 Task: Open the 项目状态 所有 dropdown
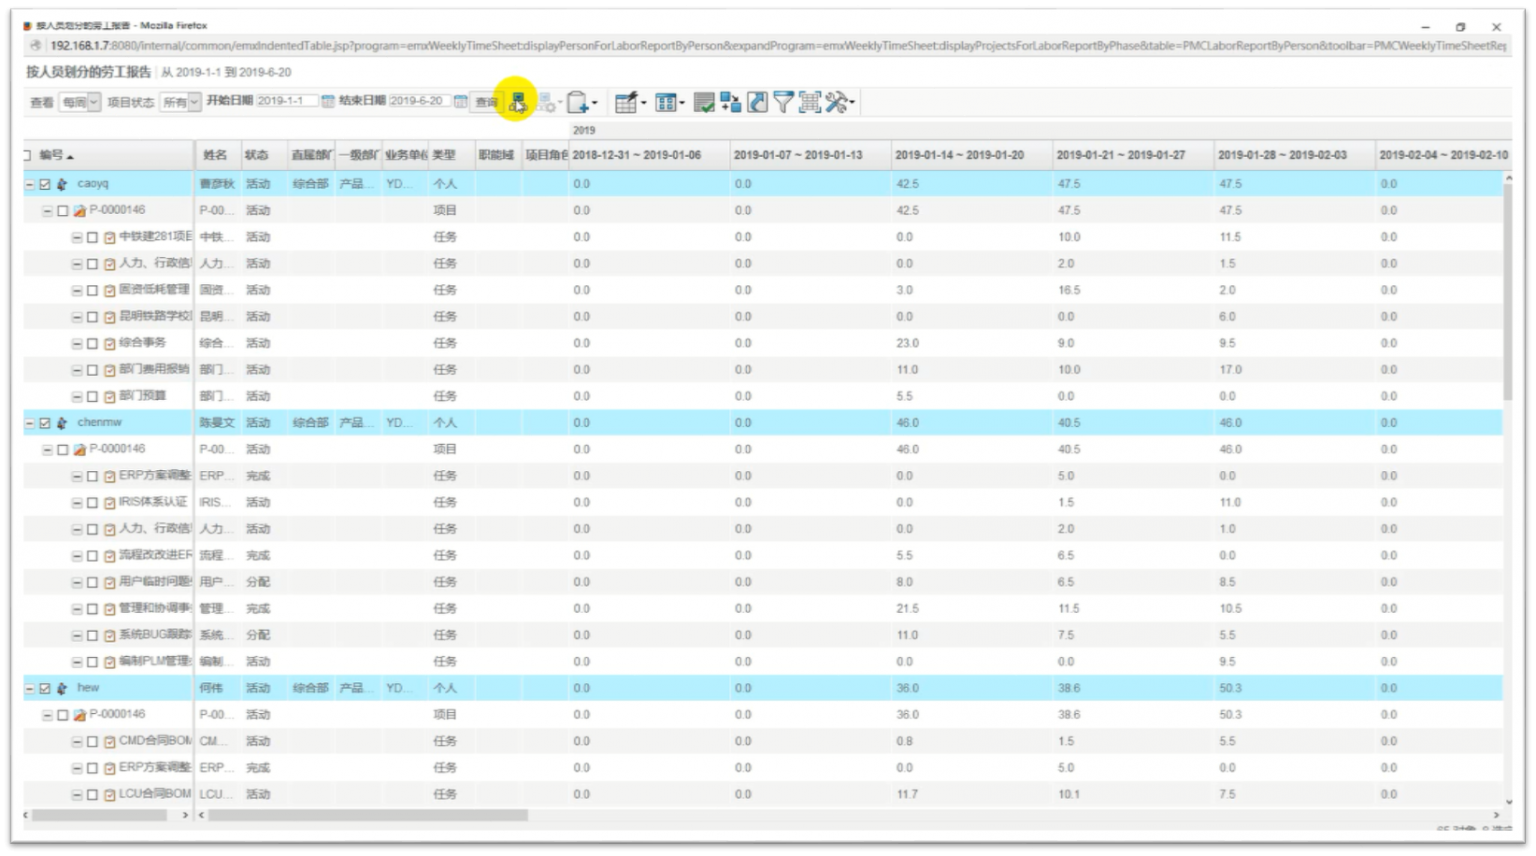click(181, 102)
